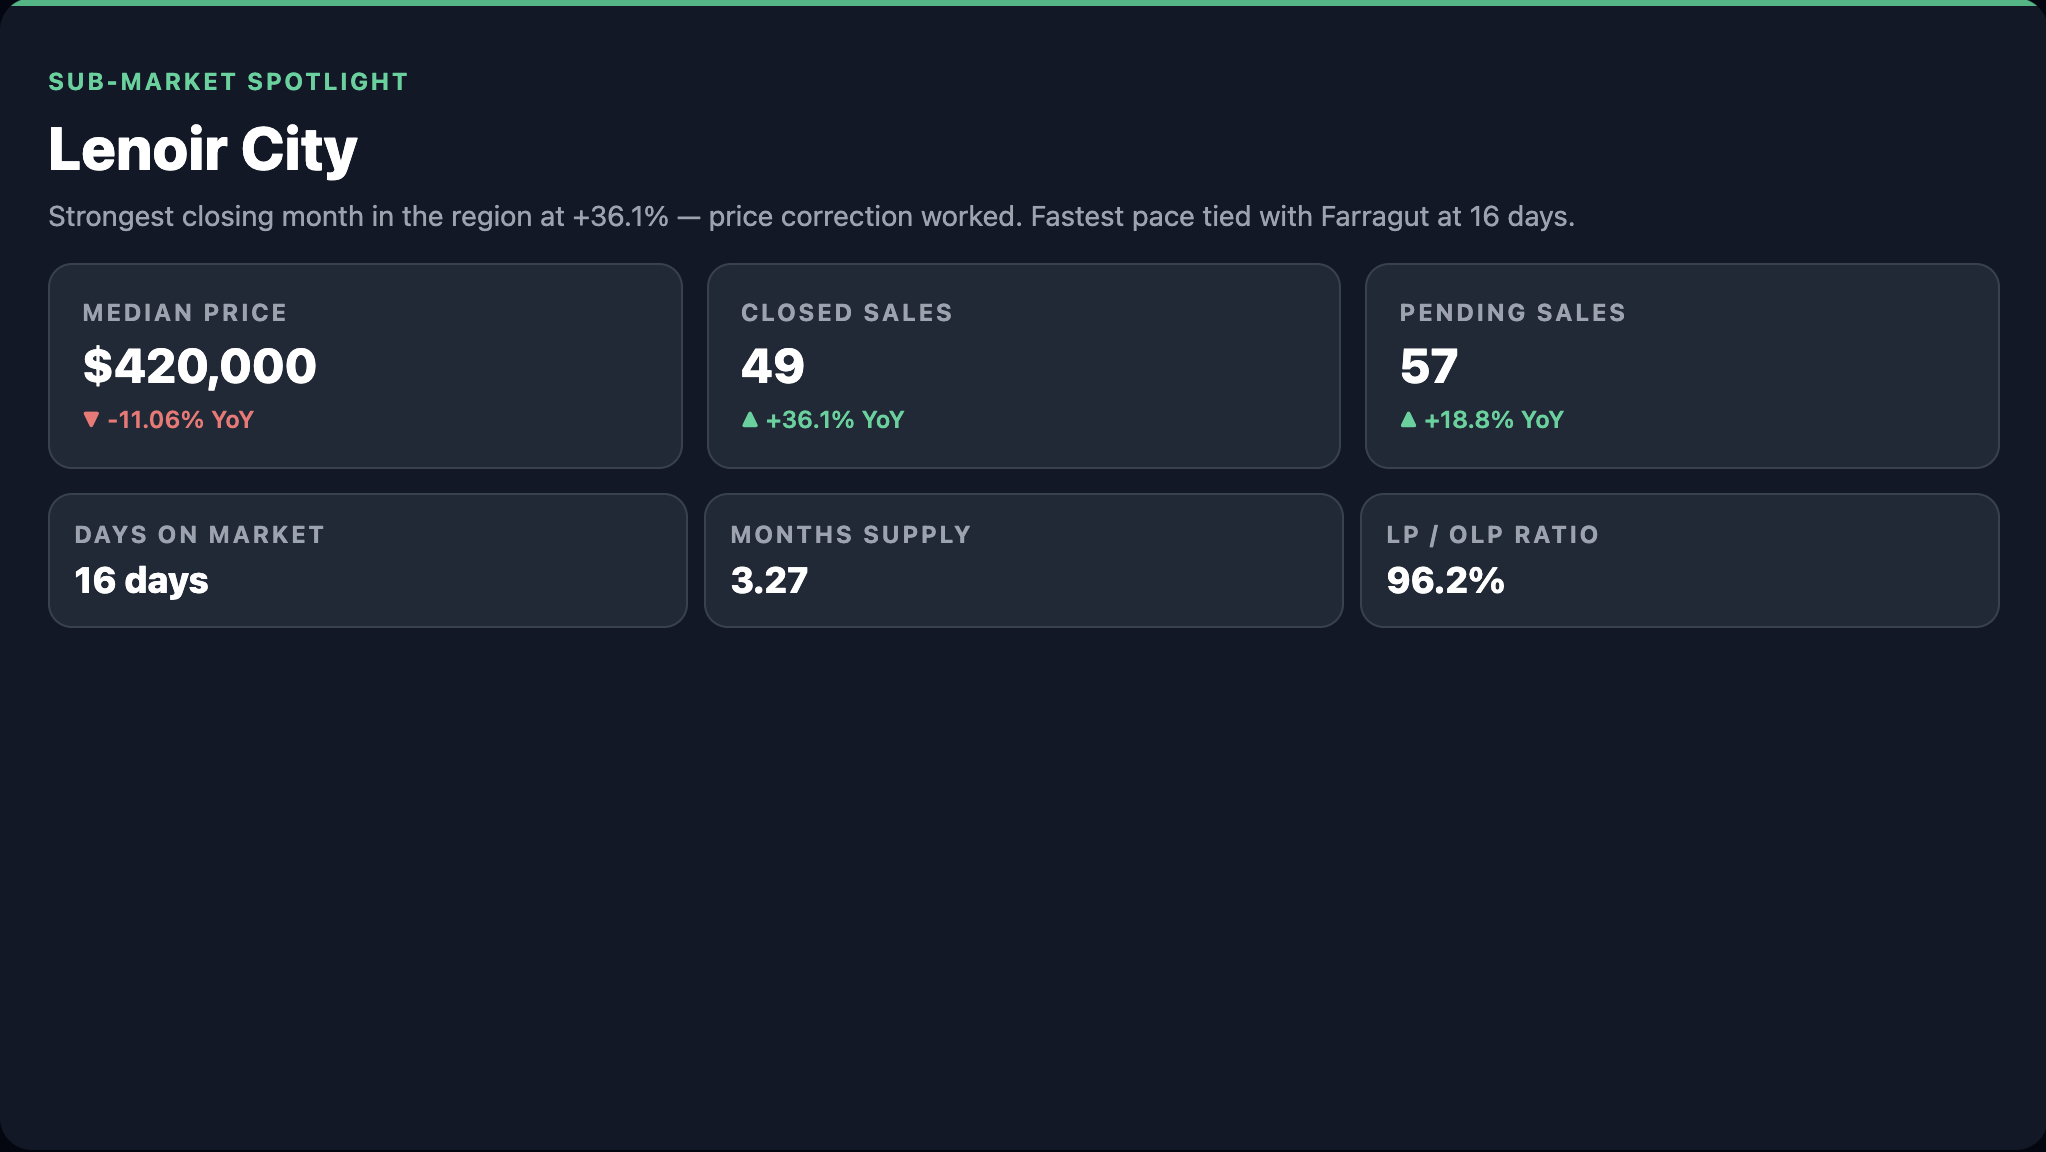Viewport: 2046px width, 1152px height.
Task: Select the Closed Sales card
Action: pyautogui.click(x=1023, y=366)
